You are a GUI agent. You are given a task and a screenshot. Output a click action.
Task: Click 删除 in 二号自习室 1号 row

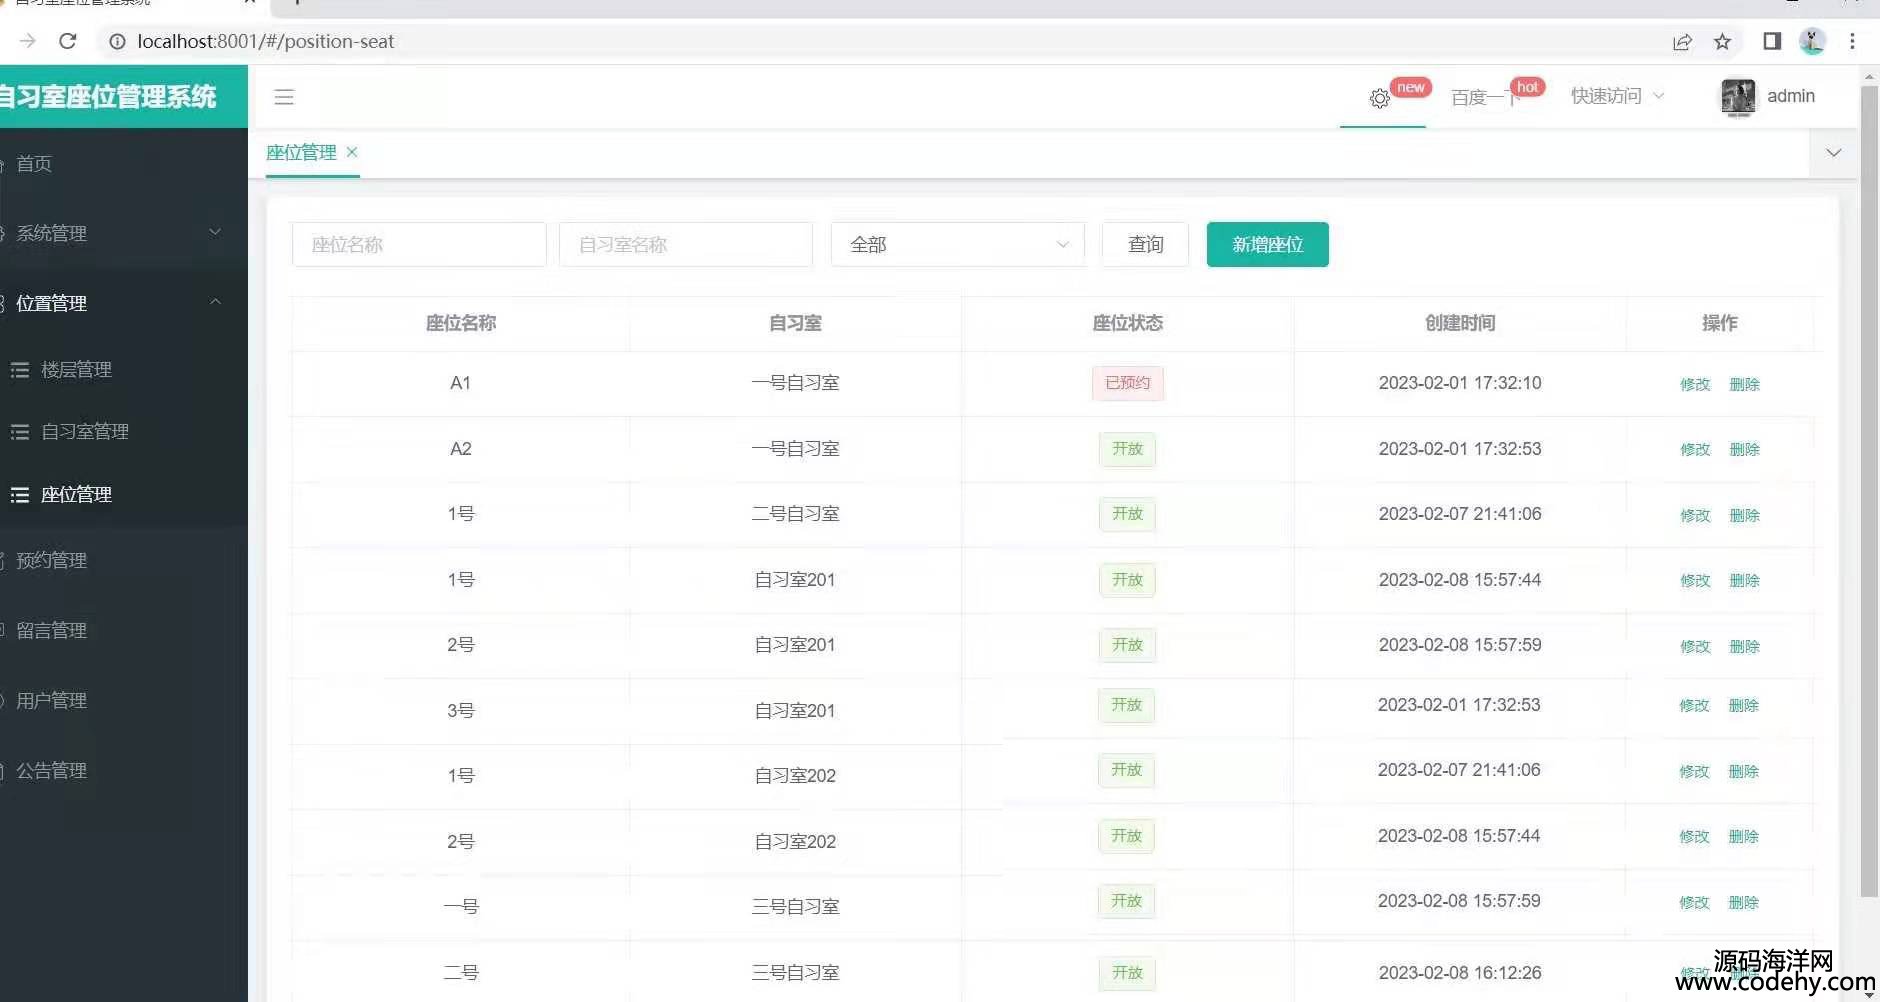point(1745,515)
